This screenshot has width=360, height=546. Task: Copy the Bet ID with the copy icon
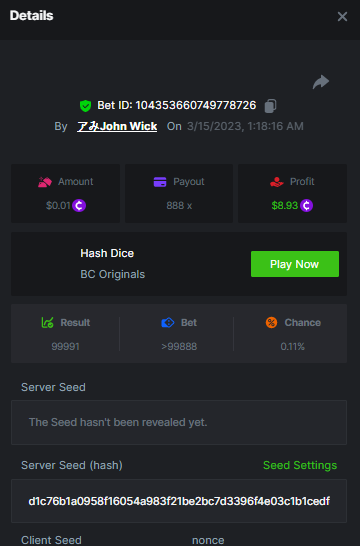click(271, 106)
